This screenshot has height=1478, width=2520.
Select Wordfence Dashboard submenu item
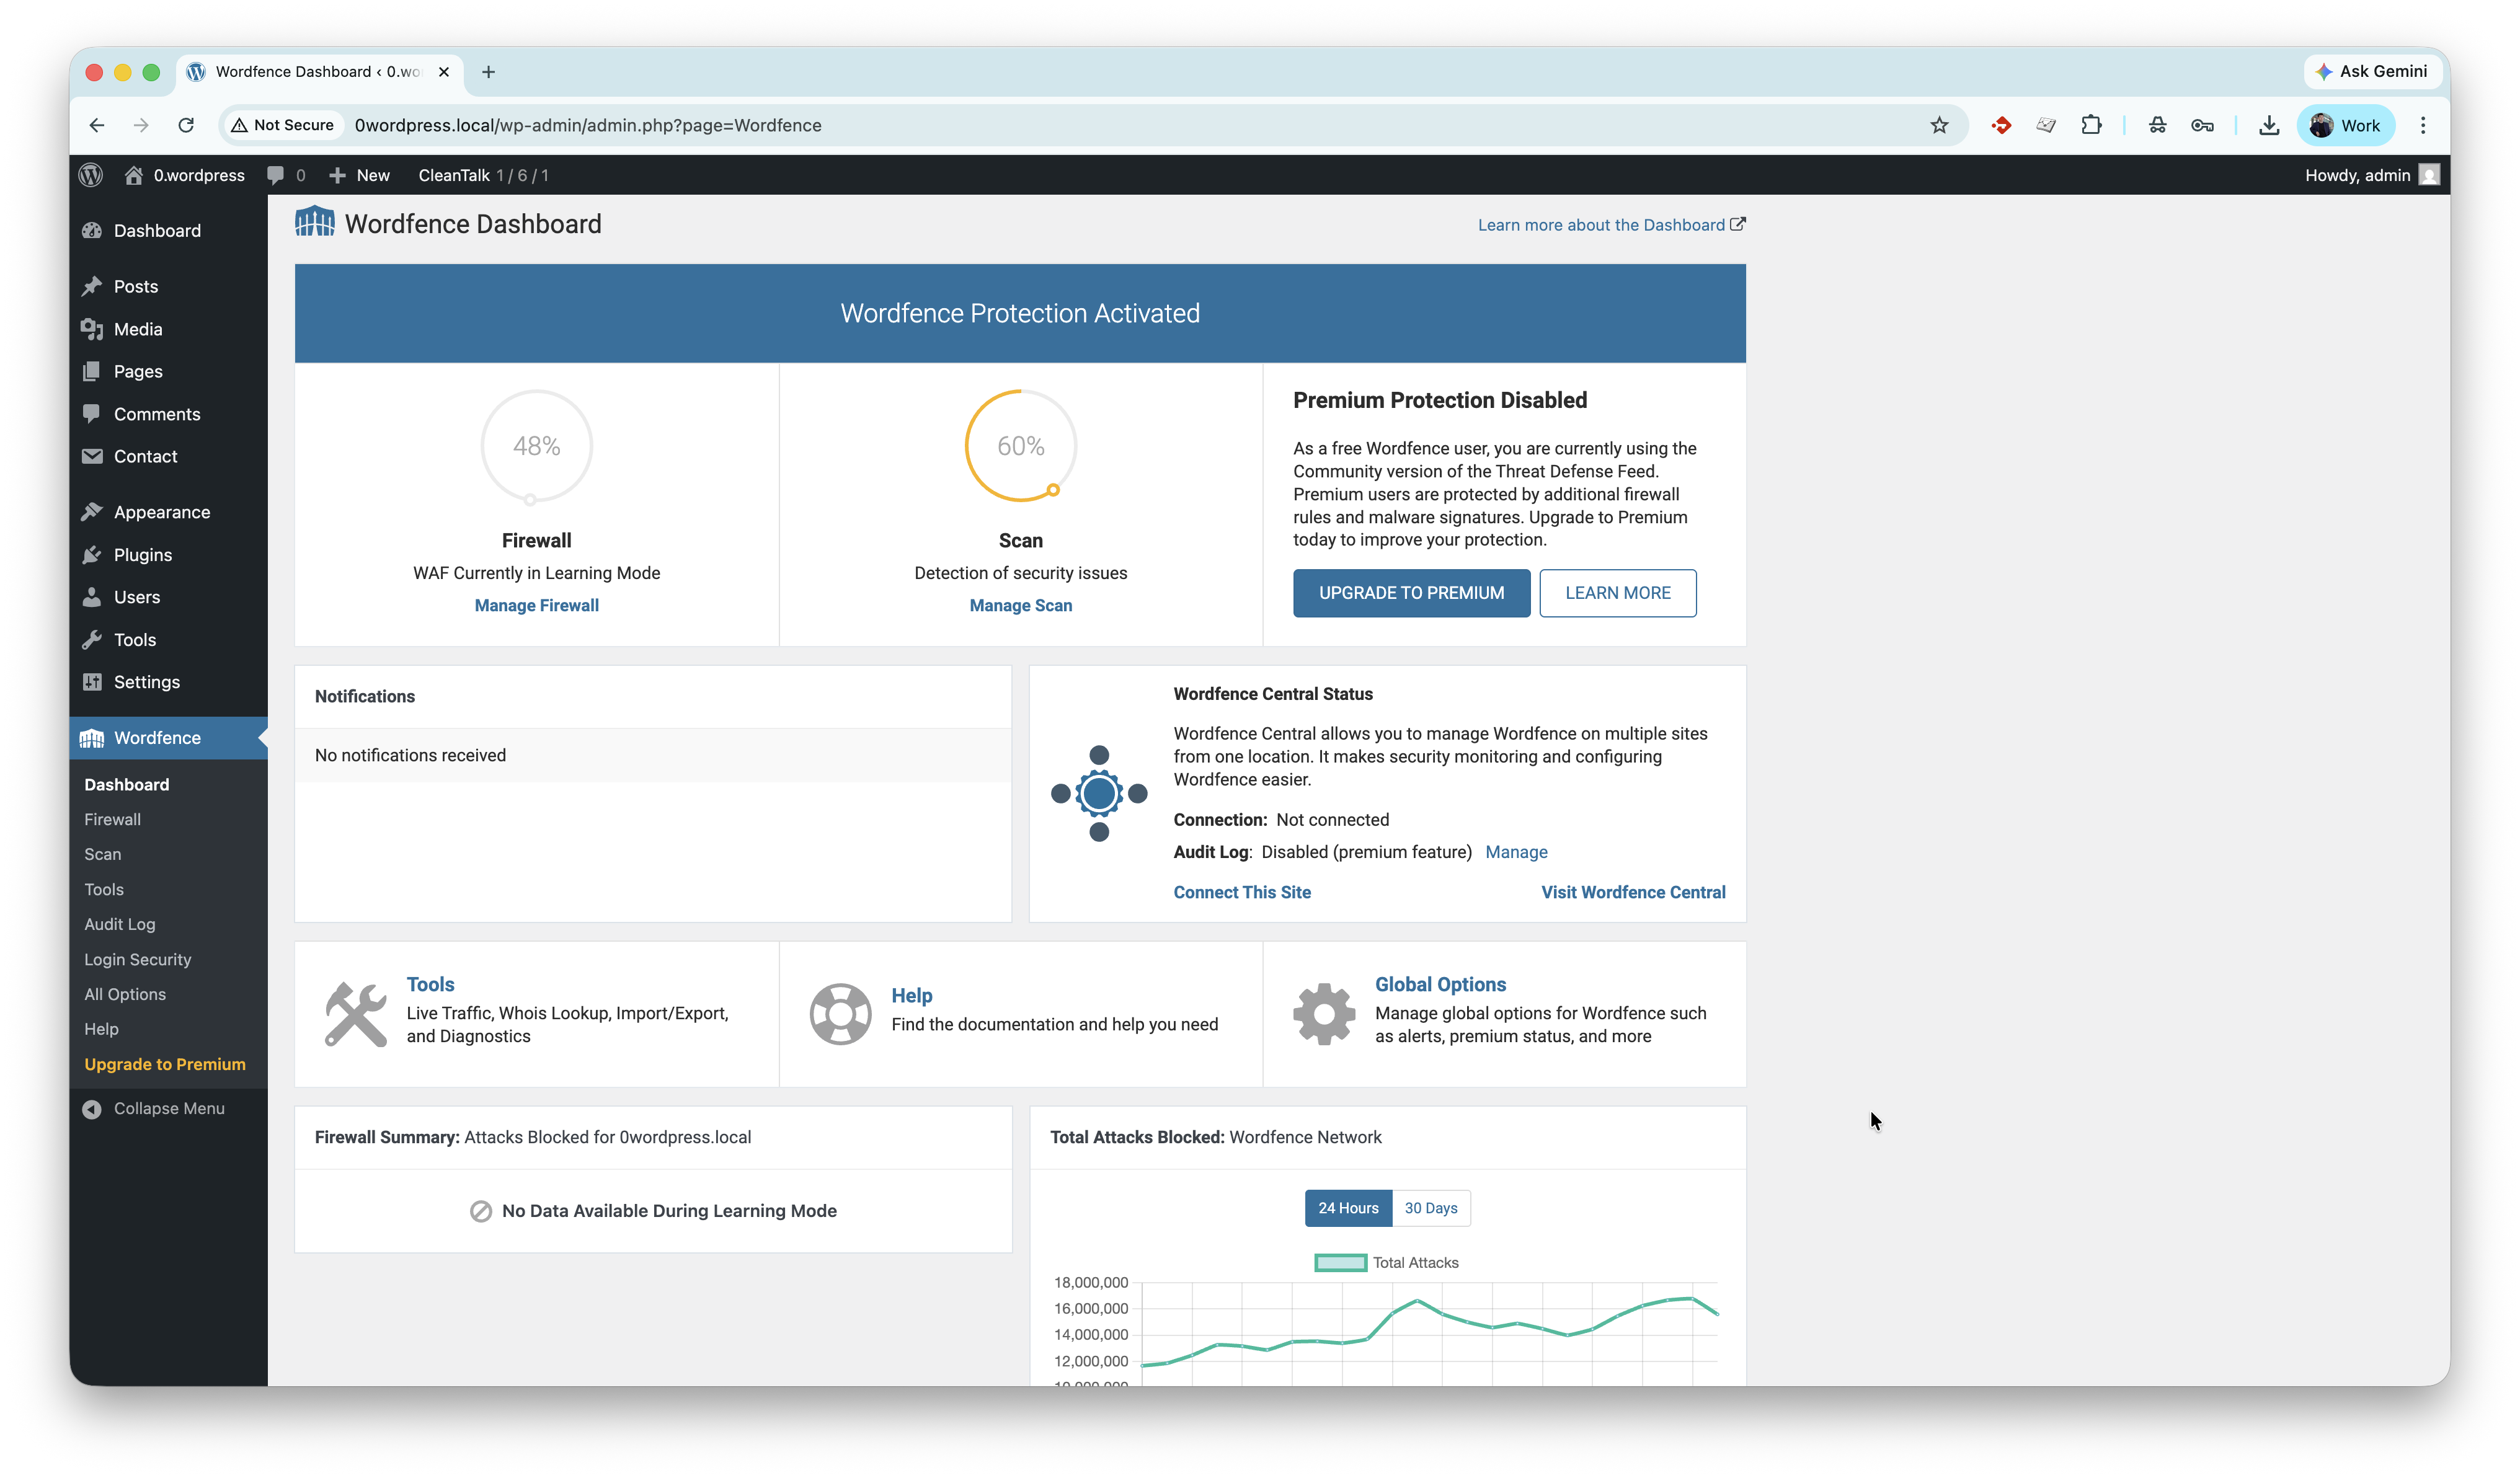[x=127, y=785]
